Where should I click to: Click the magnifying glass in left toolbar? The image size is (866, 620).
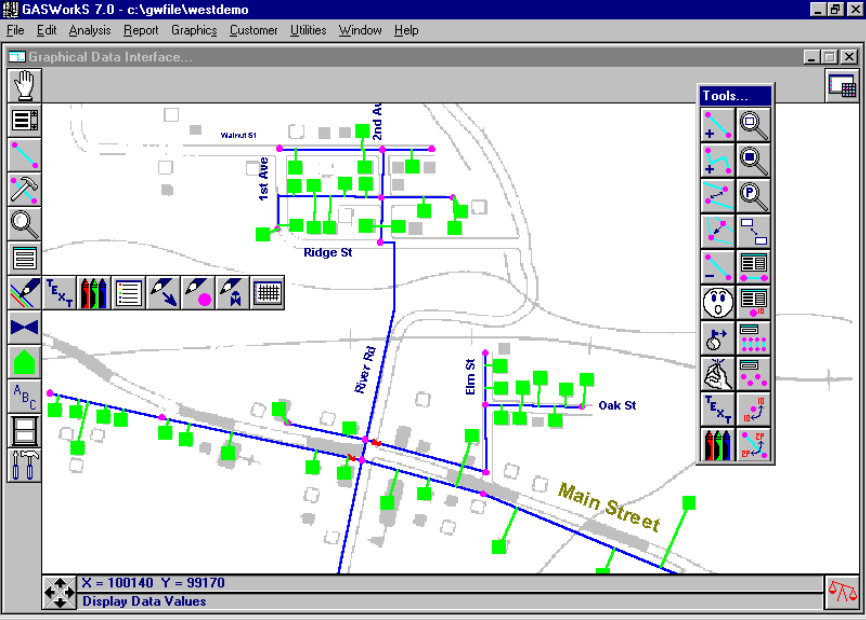24,223
